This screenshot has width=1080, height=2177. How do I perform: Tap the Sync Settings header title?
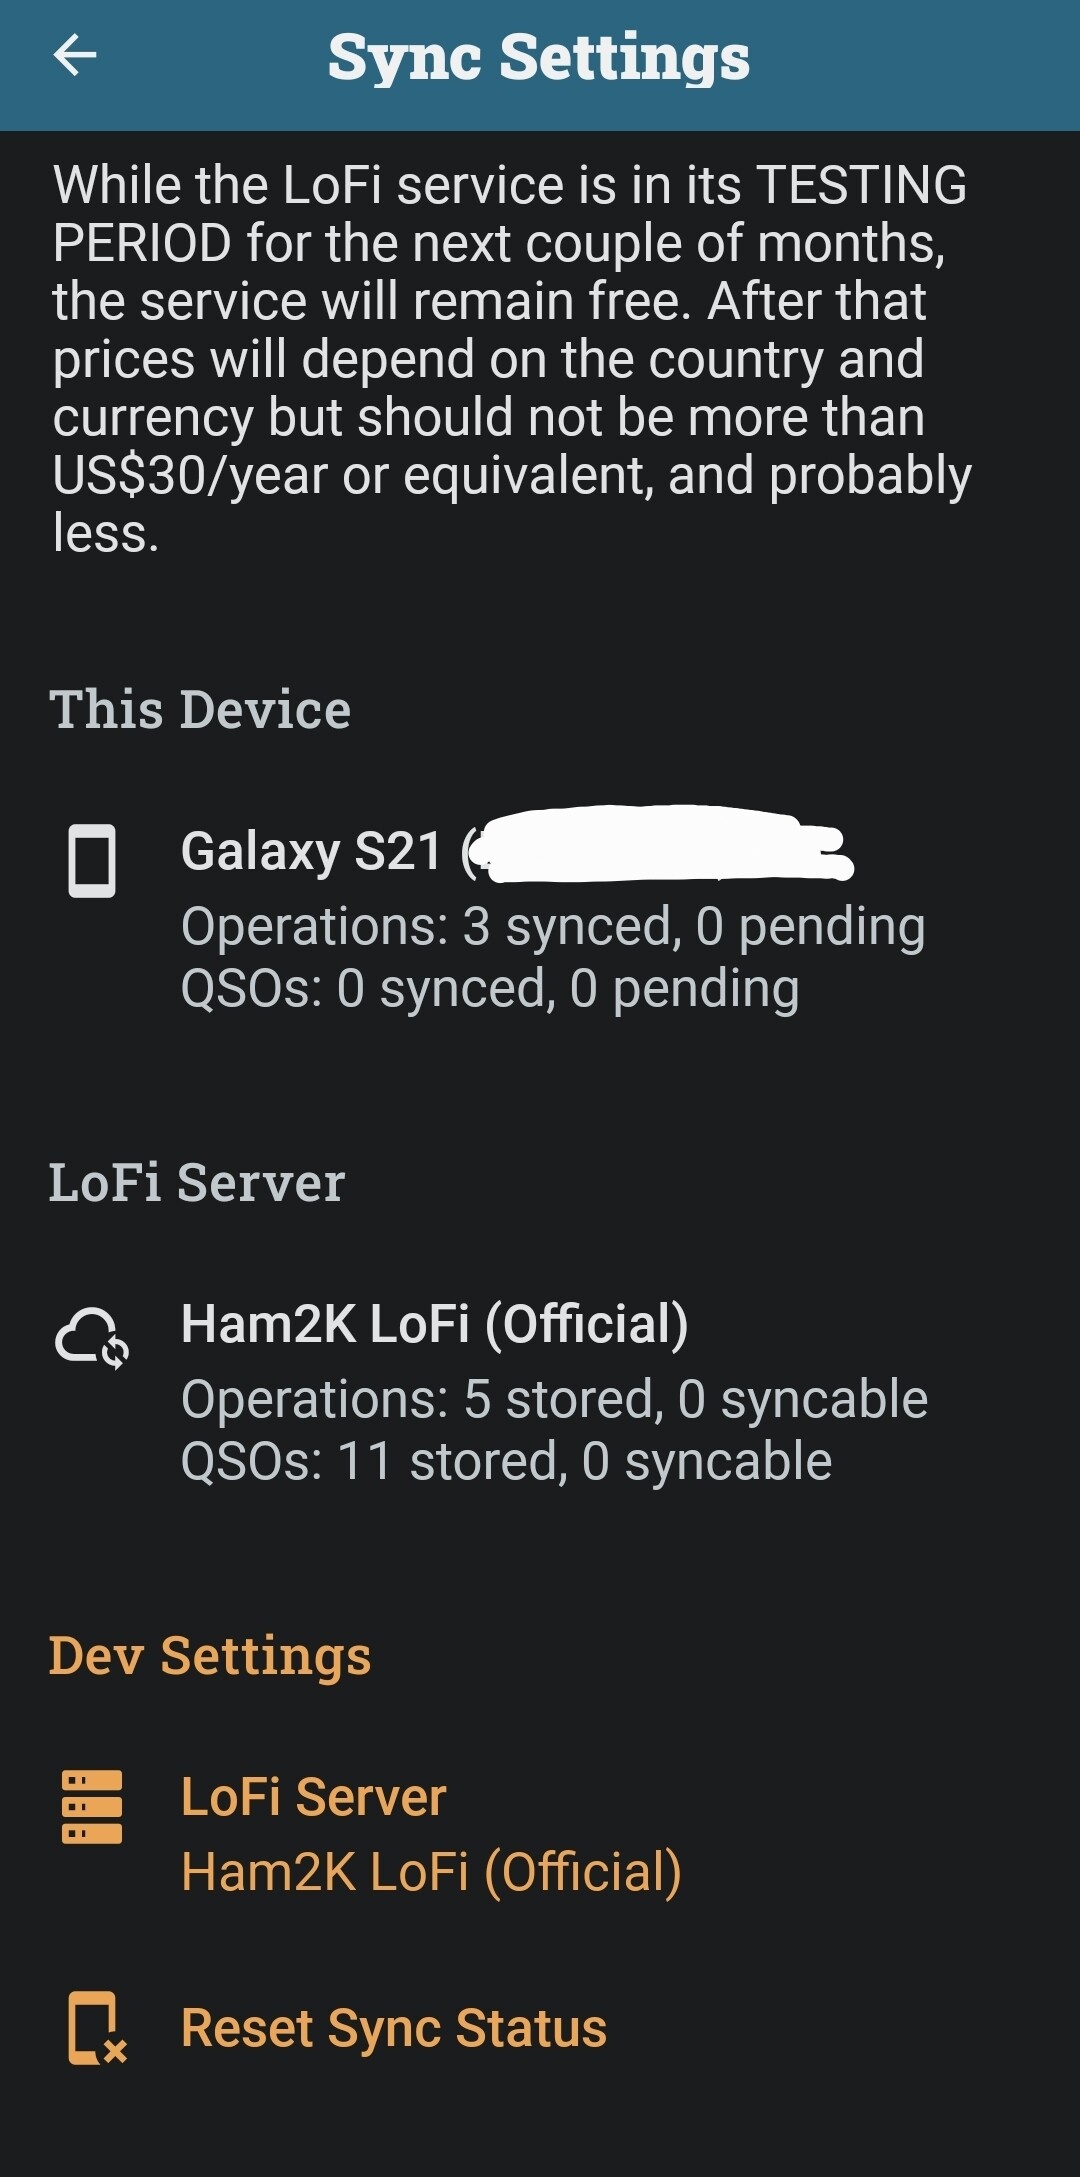[539, 58]
